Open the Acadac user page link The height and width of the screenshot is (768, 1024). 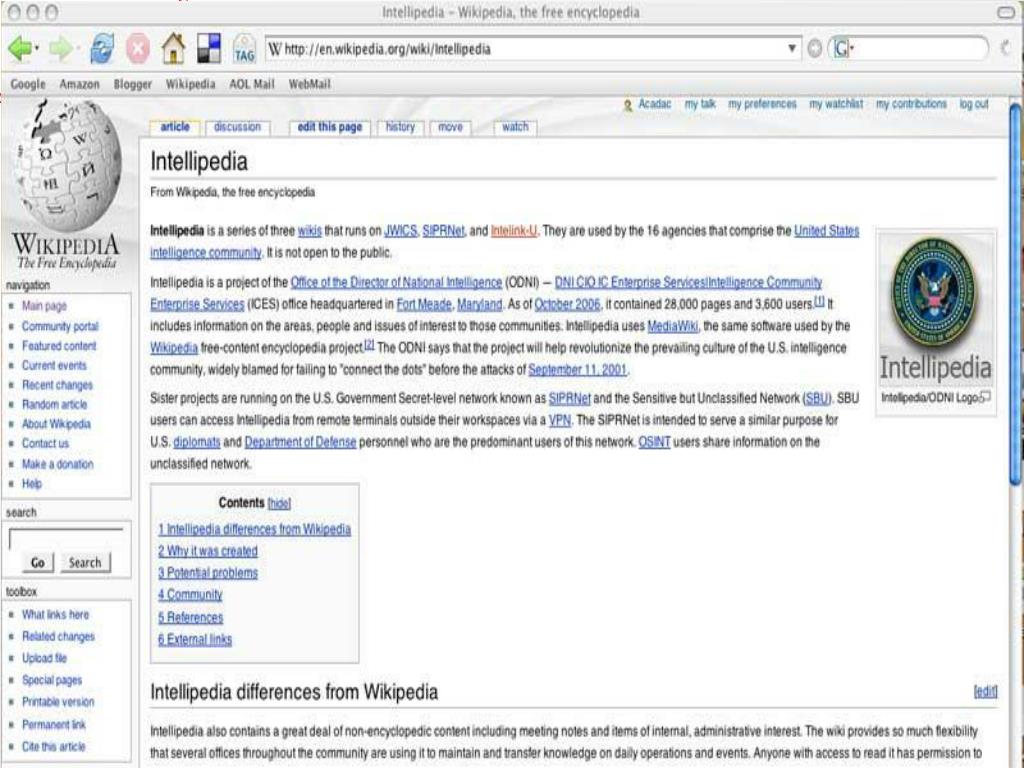(x=654, y=104)
